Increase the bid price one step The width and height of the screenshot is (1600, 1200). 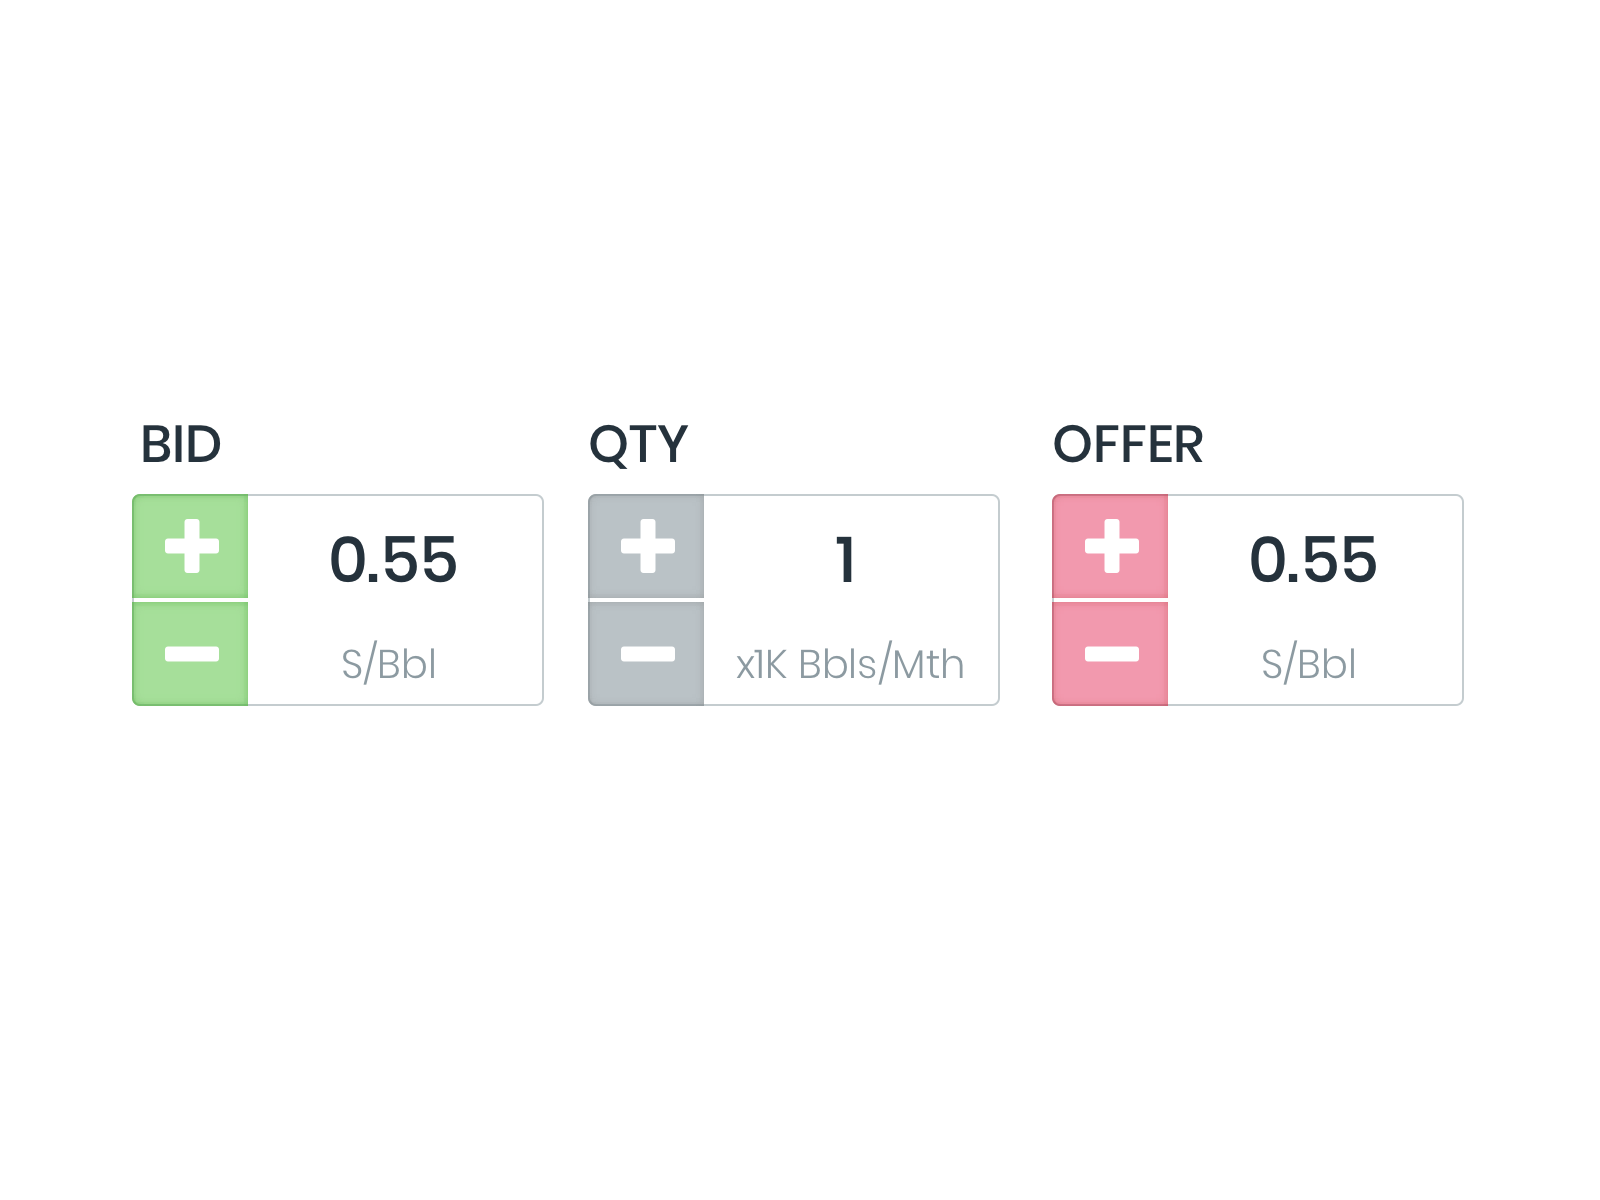pyautogui.click(x=191, y=546)
